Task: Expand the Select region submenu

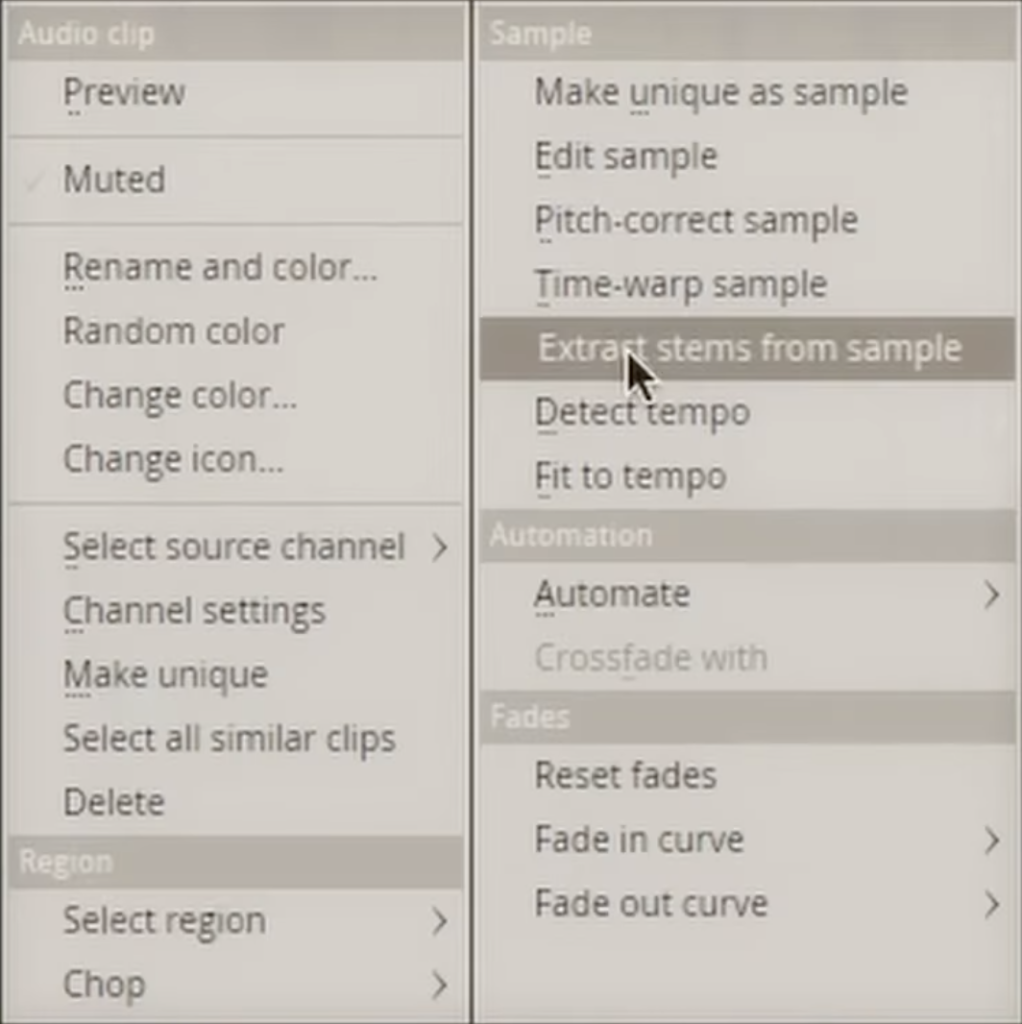Action: coord(439,921)
